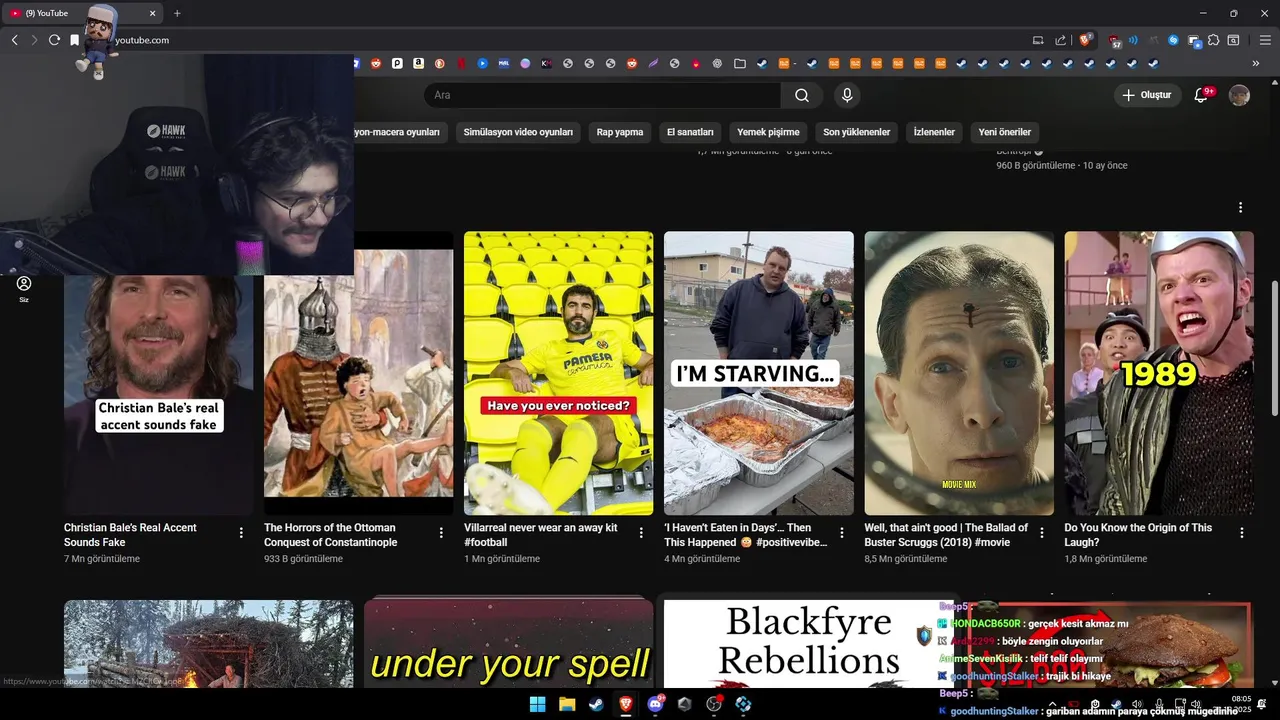
Task: Open options for Ottoman Conquest short
Action: pos(441,533)
